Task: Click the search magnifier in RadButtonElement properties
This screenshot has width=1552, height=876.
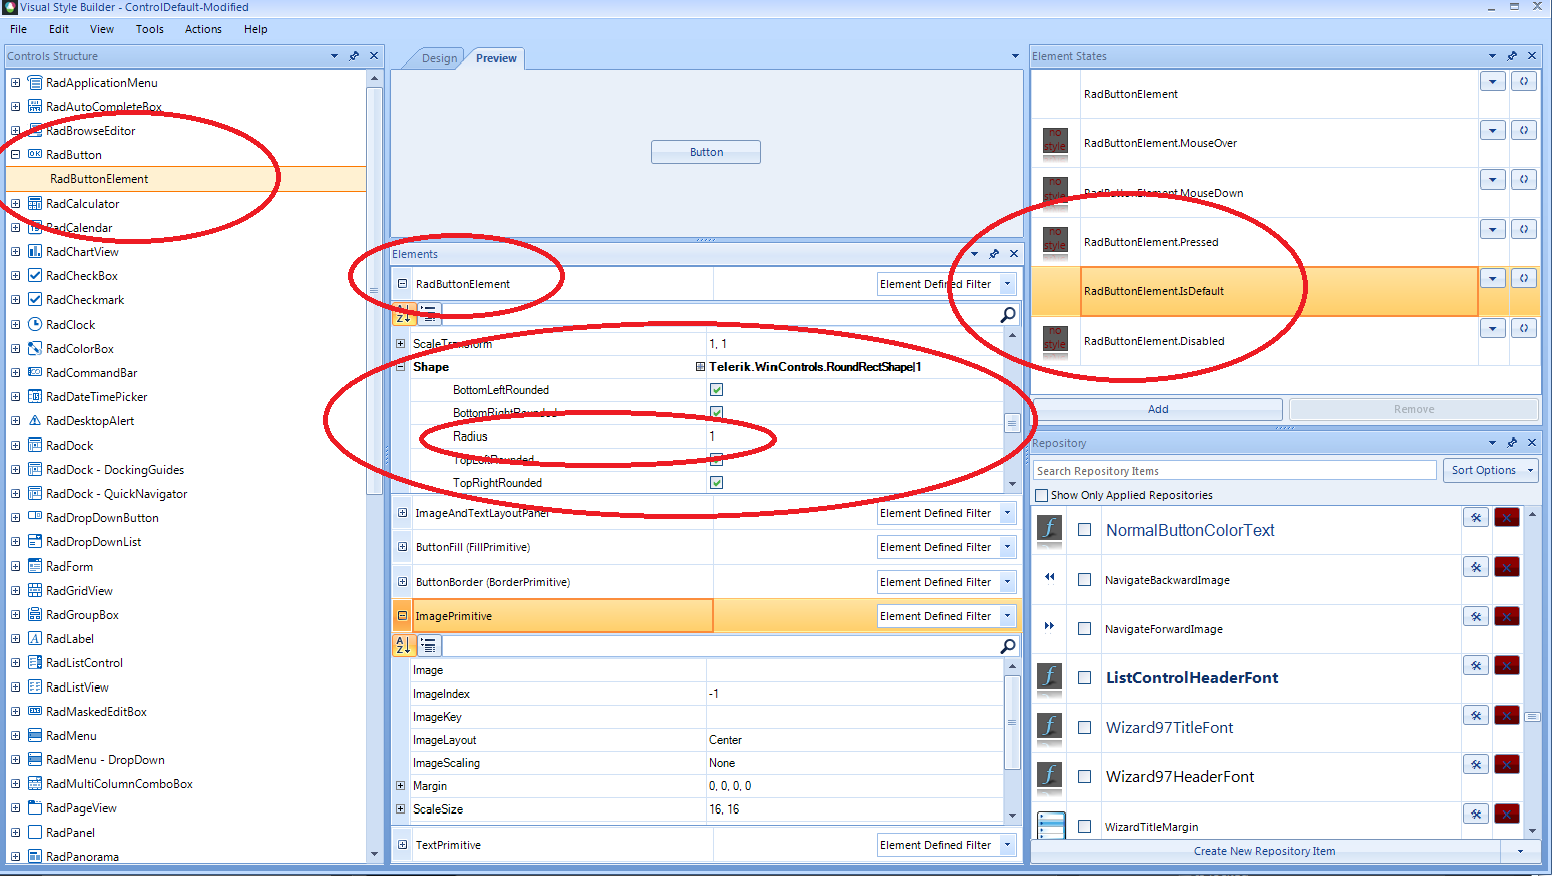Action: (1008, 314)
